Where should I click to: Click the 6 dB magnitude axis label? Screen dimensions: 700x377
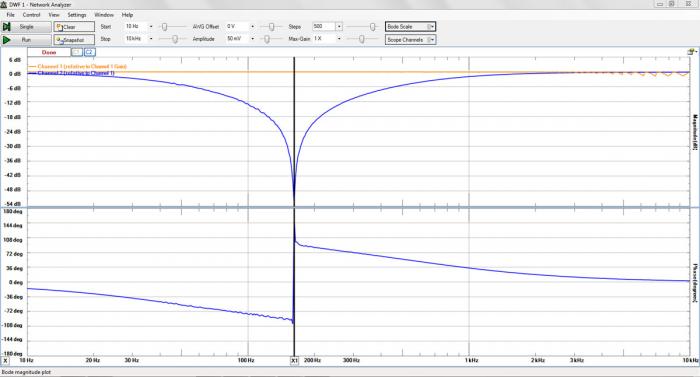click(x=15, y=59)
